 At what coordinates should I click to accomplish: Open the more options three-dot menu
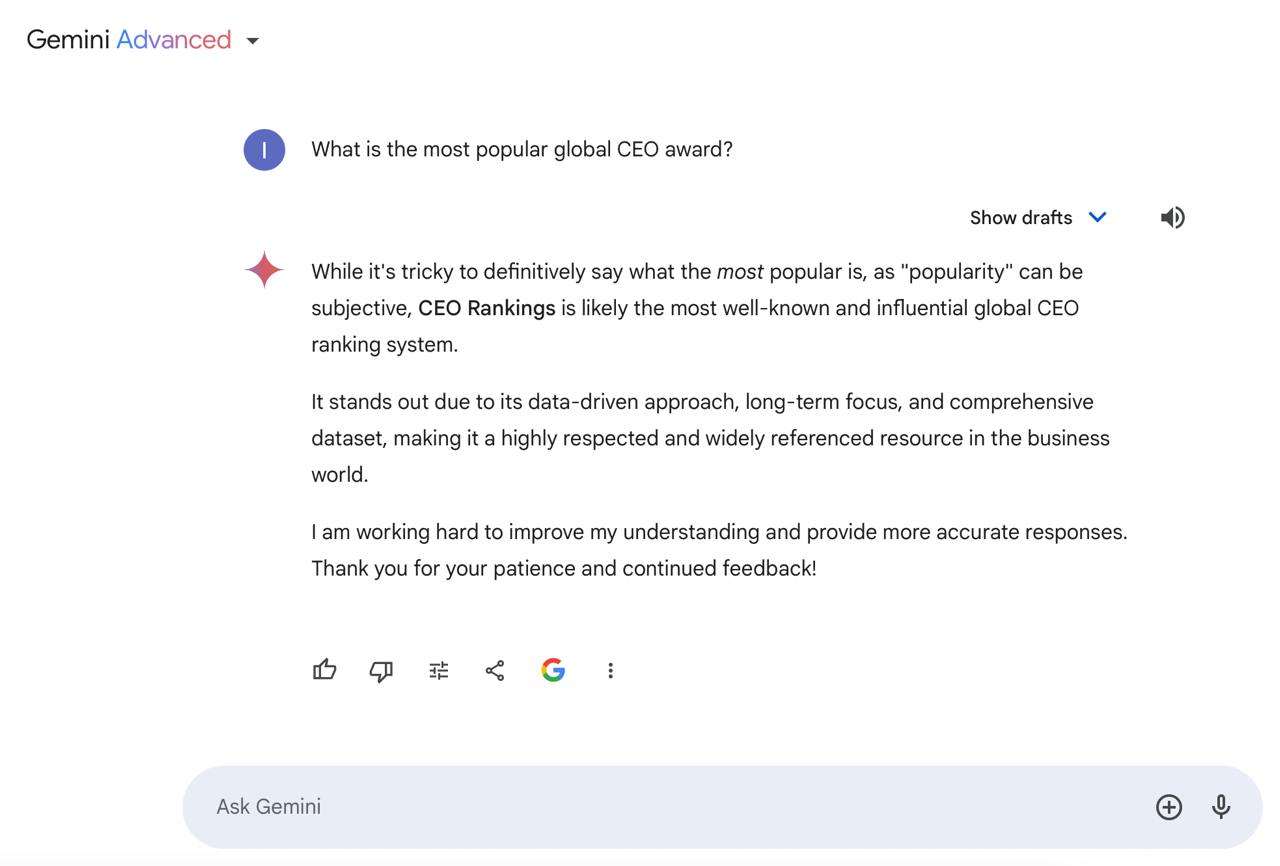coord(611,670)
